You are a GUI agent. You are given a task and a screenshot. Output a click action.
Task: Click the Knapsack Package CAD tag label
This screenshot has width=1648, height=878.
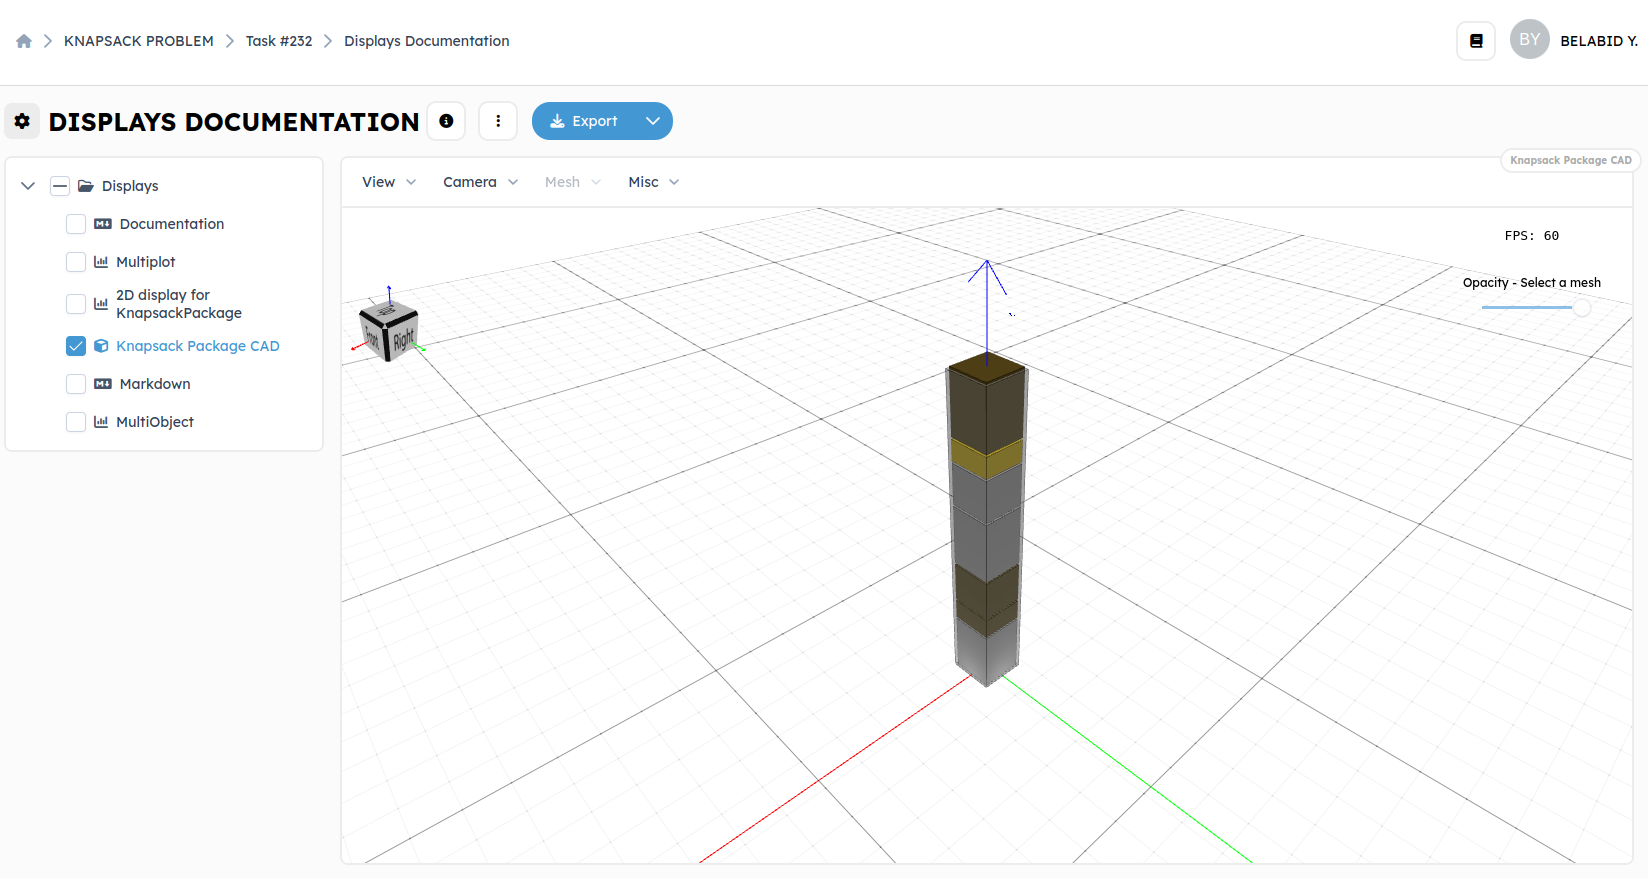(x=1571, y=160)
